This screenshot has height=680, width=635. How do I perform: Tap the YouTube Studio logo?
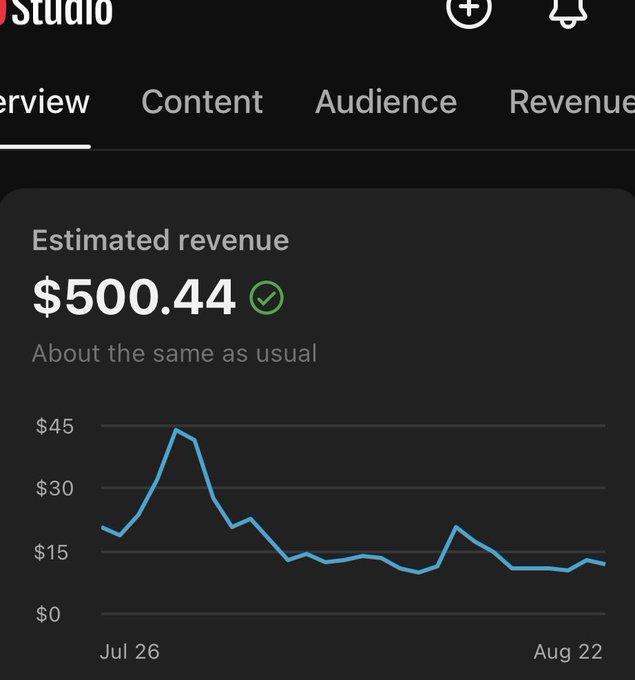coord(56,11)
